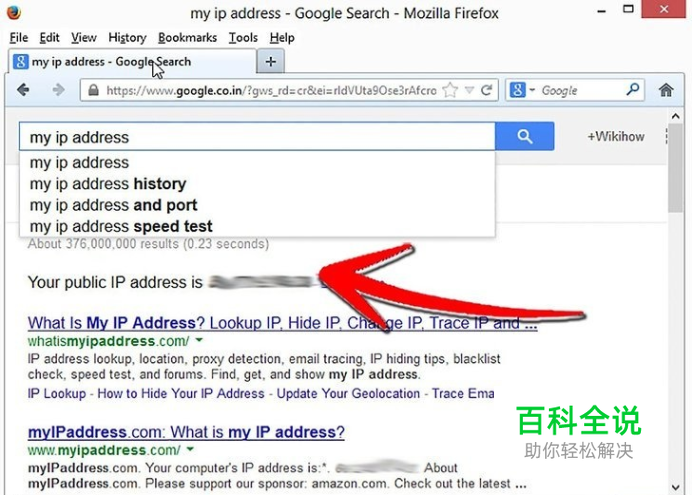Image resolution: width=692 pixels, height=495 pixels.
Task: Click the +Wikihow profile link
Action: 616,136
